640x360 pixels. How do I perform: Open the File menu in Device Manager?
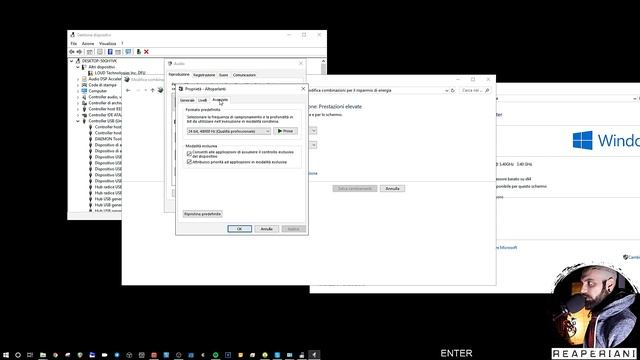click(x=73, y=44)
